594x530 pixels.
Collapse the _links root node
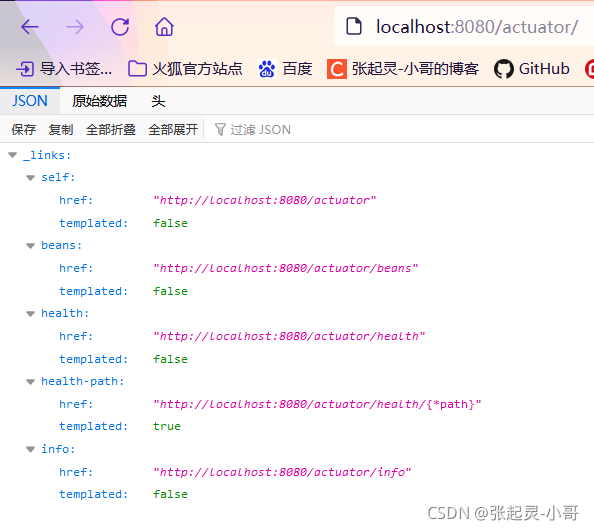[x=13, y=155]
